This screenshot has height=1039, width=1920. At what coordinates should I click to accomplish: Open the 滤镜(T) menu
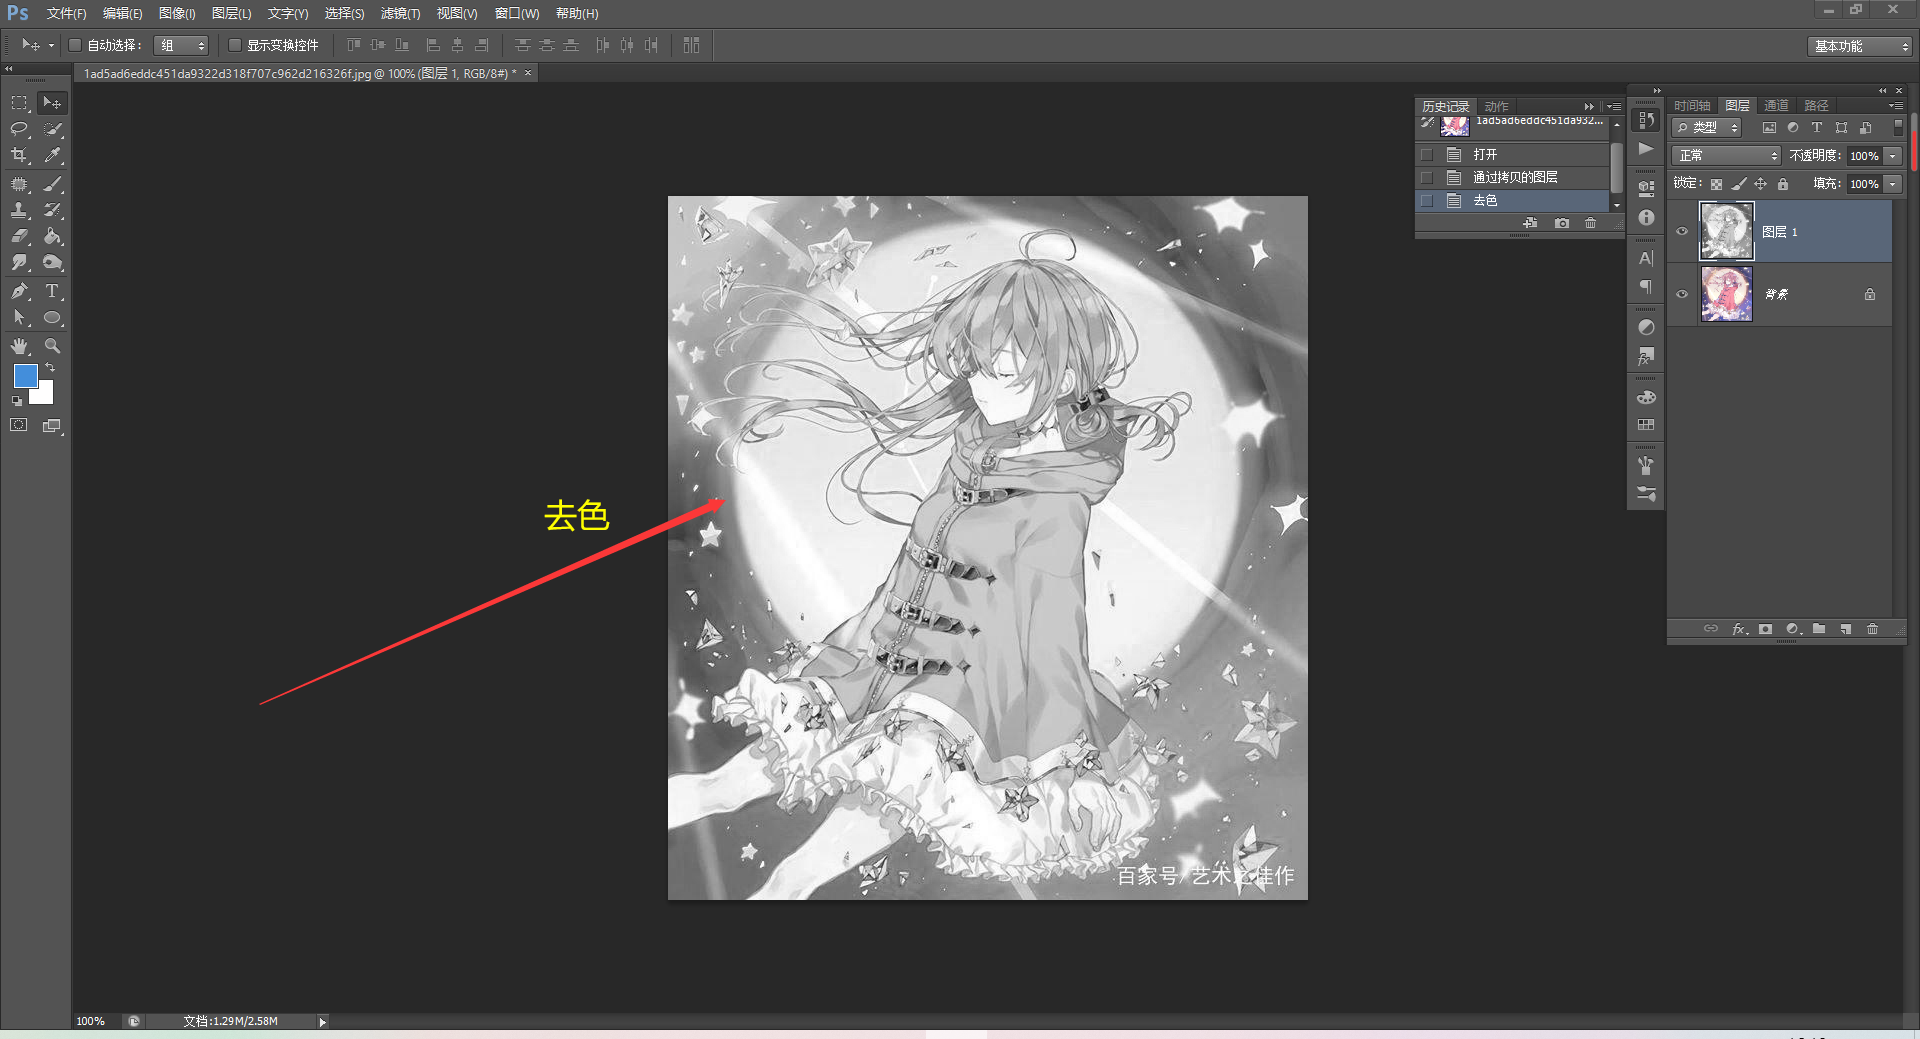click(400, 13)
